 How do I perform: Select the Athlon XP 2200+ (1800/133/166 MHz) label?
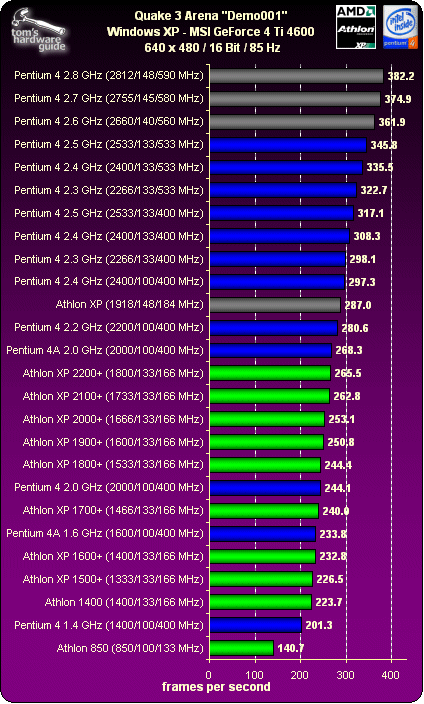tap(113, 373)
